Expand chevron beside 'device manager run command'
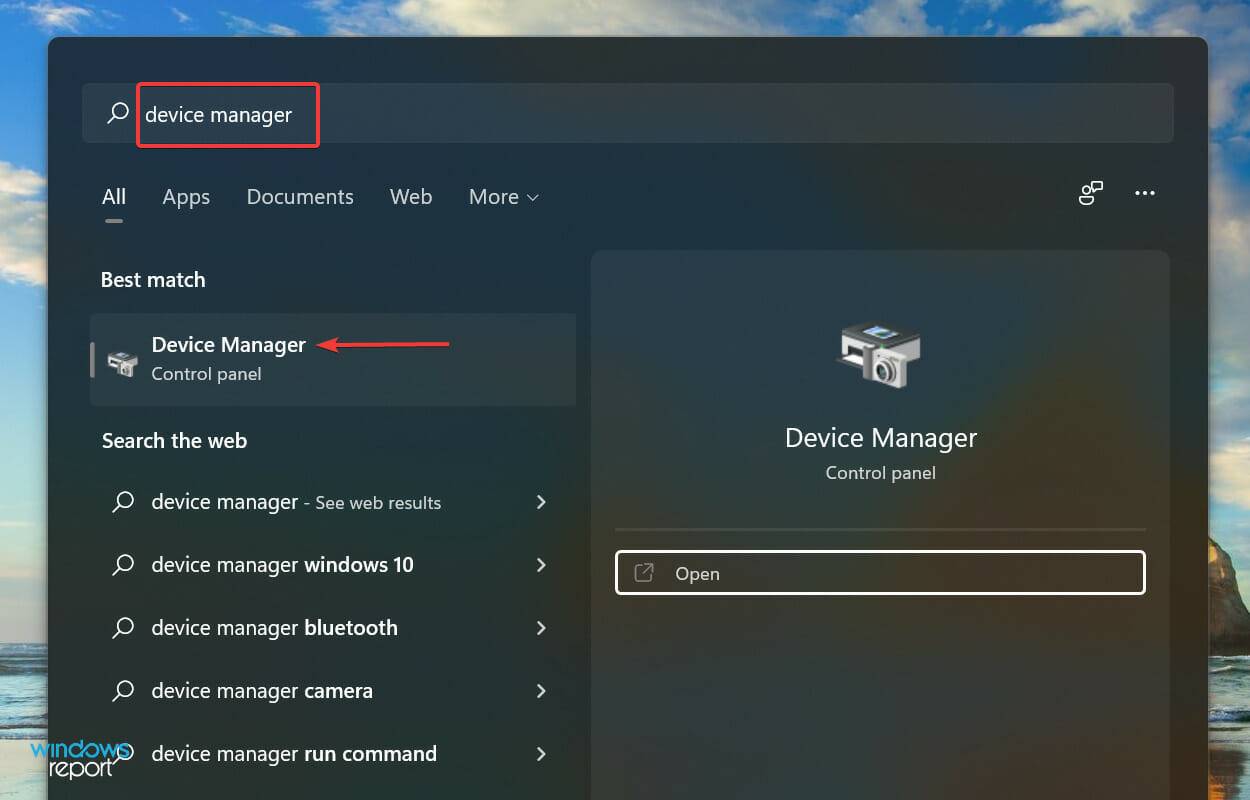 click(x=541, y=754)
